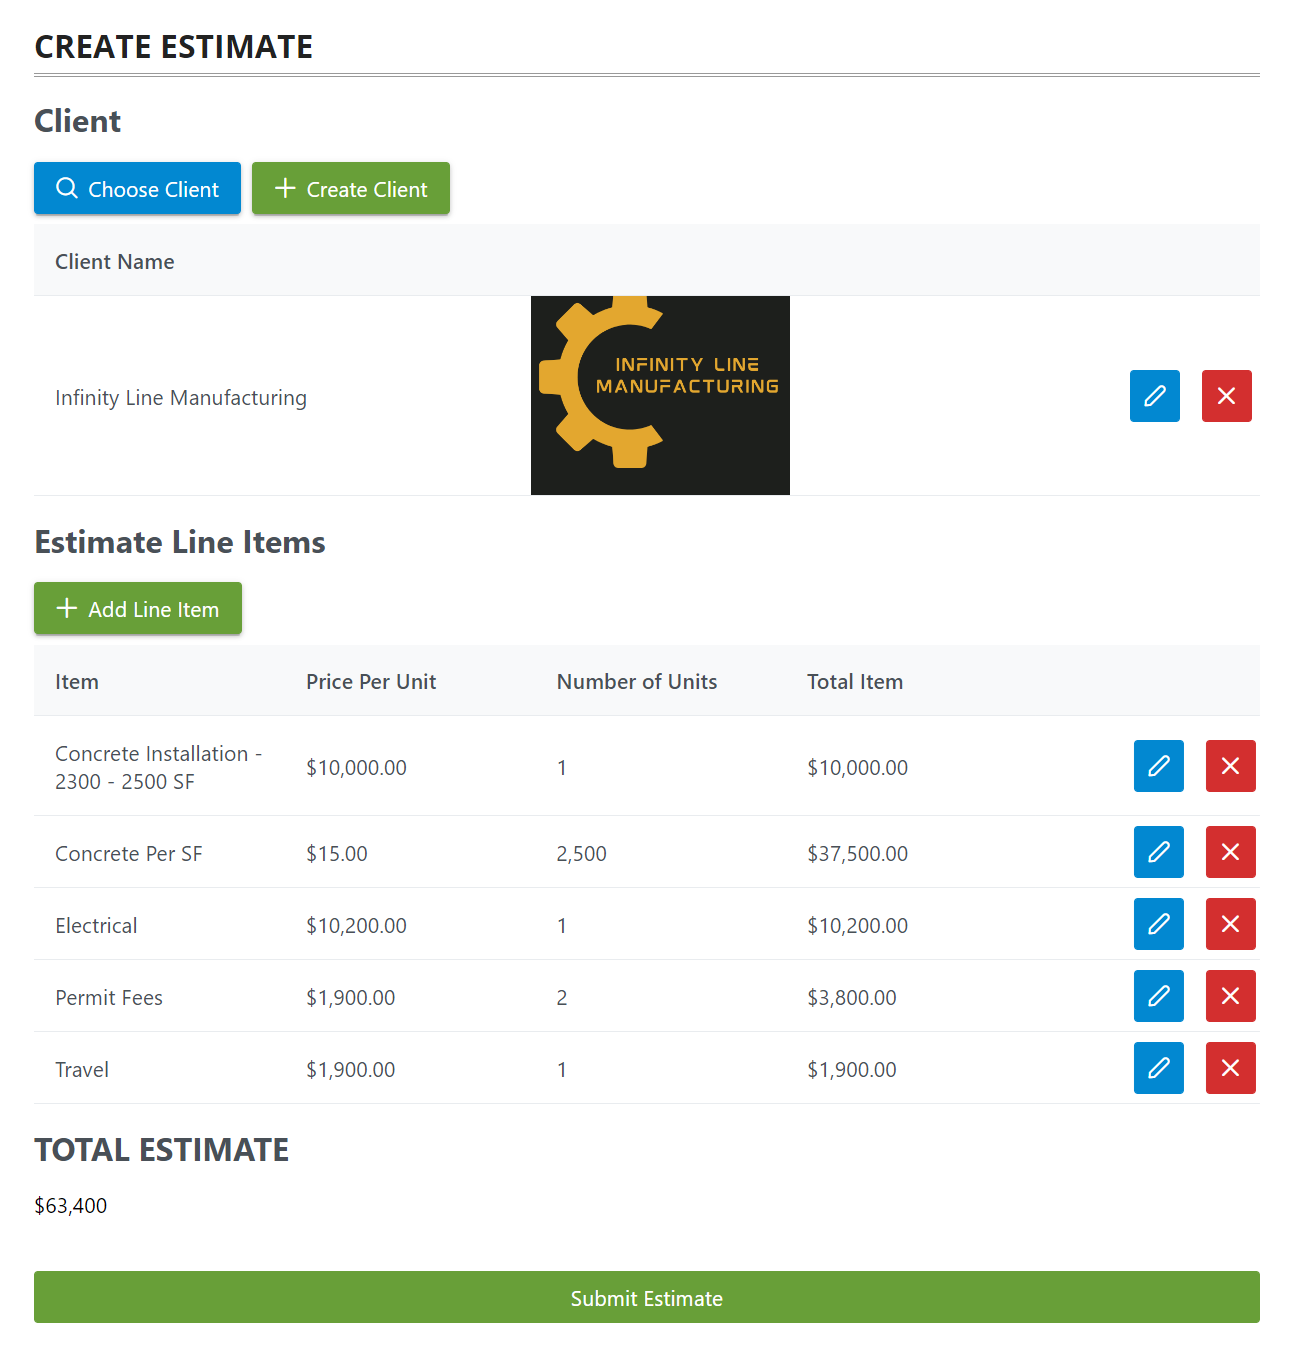Image resolution: width=1300 pixels, height=1366 pixels.
Task: Edit the Electrical line item
Action: [1158, 924]
